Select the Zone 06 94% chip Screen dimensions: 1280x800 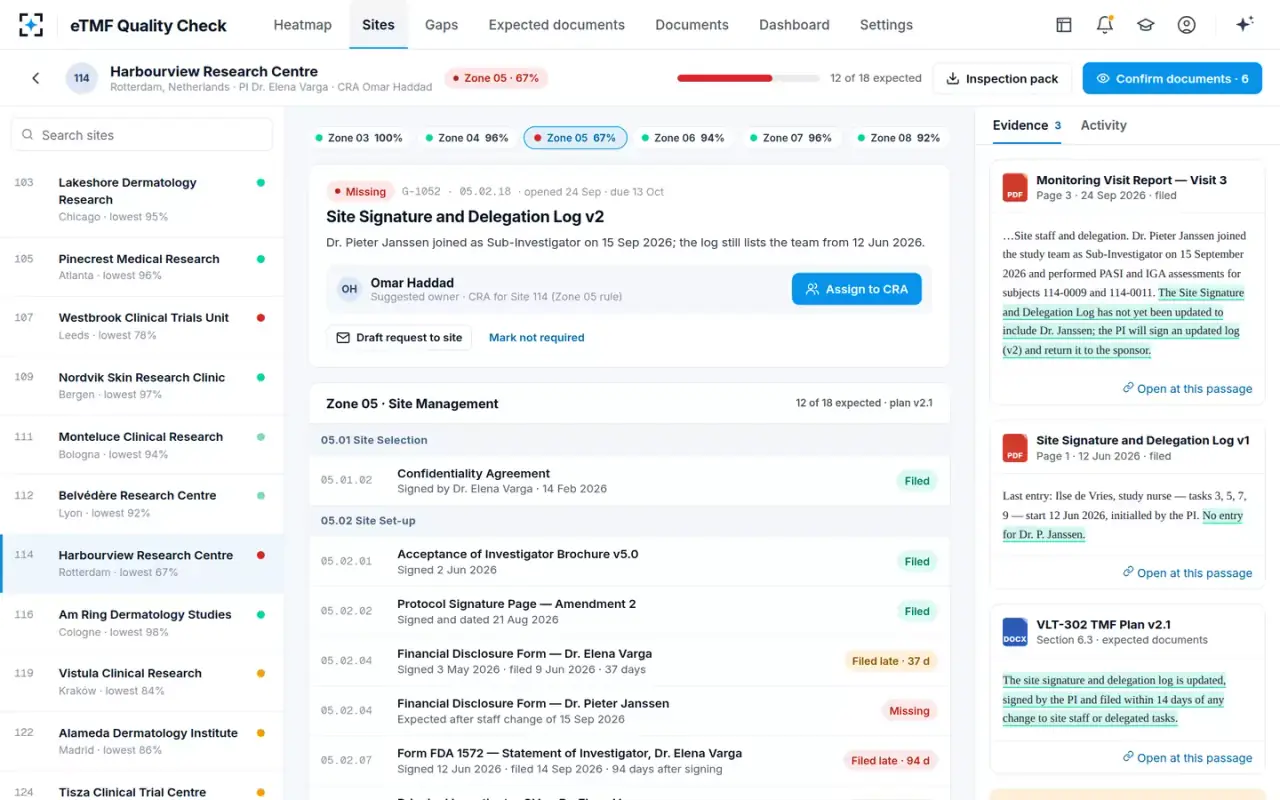click(682, 138)
